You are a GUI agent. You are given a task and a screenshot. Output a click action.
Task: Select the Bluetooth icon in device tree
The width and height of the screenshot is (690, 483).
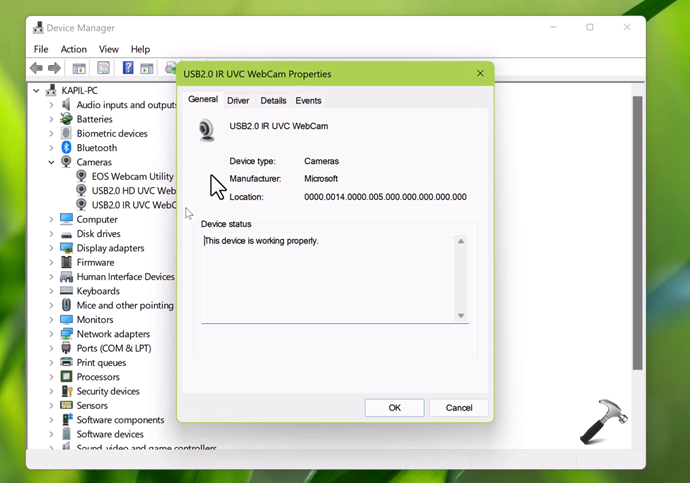click(x=66, y=148)
